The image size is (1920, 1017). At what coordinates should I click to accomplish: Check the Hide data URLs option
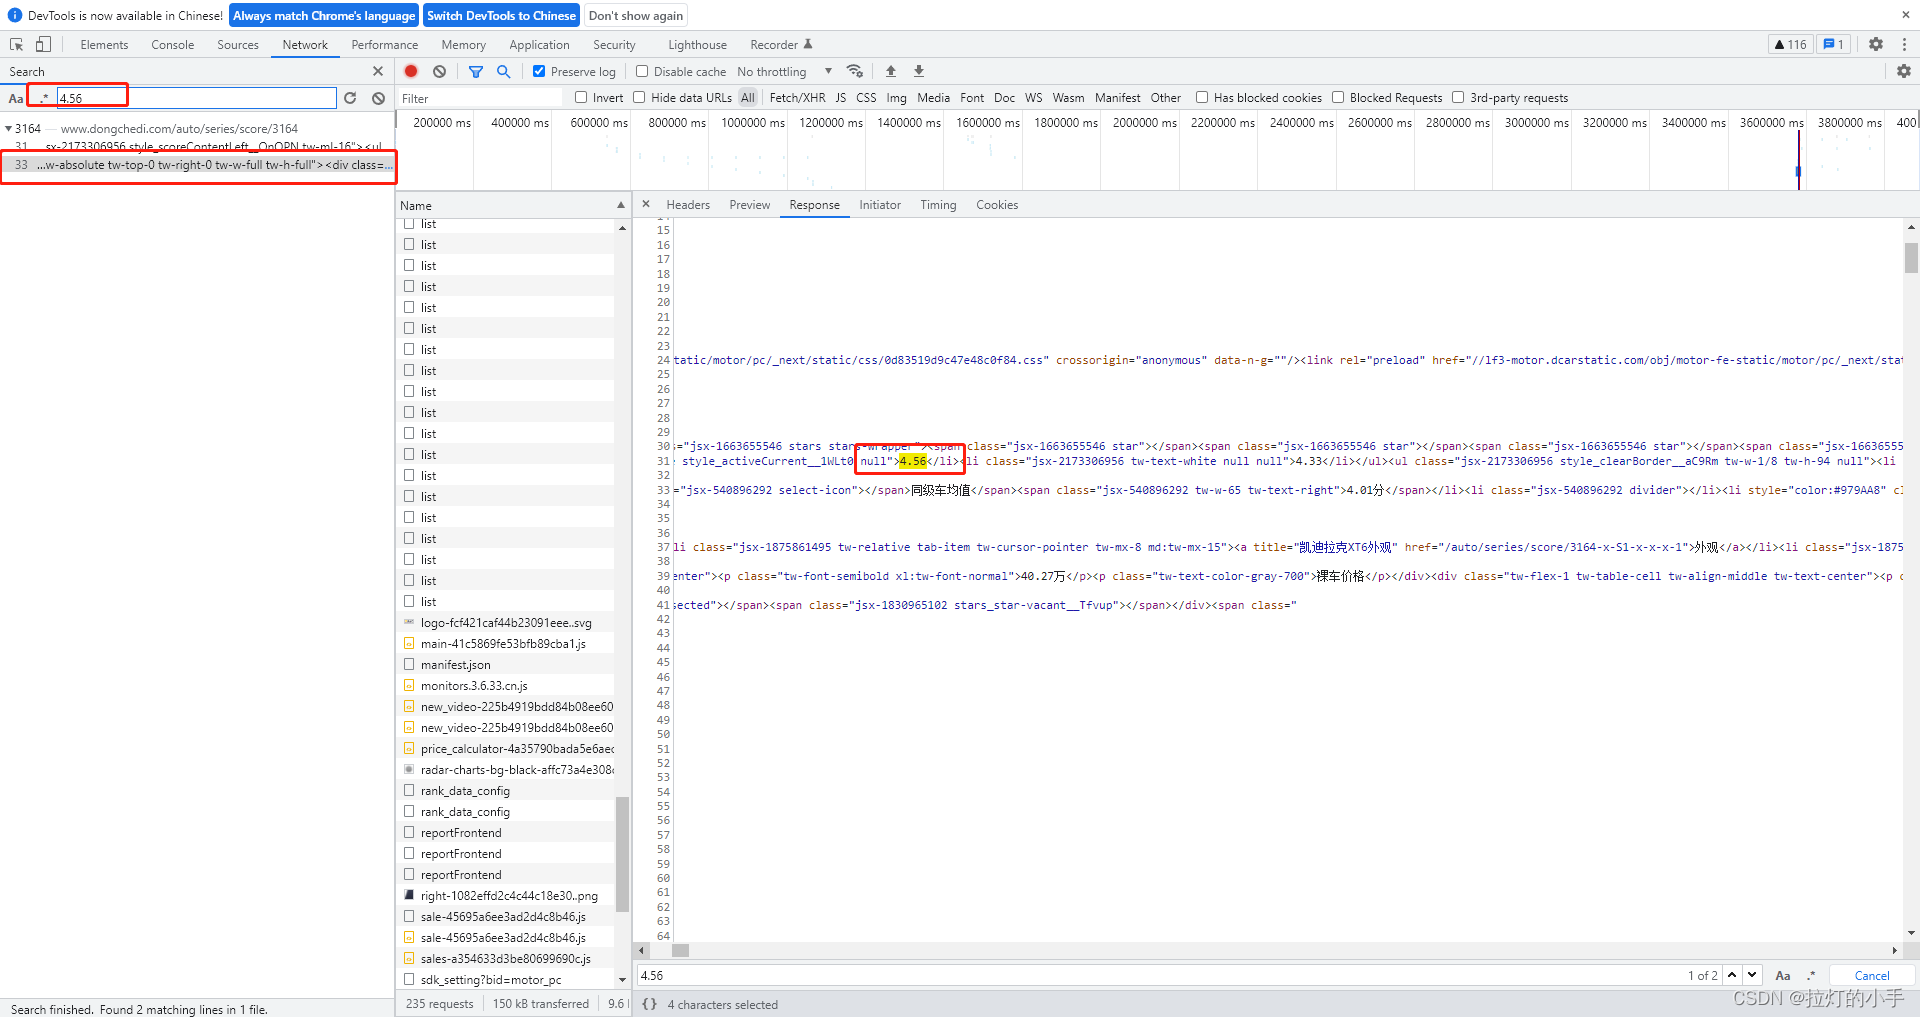pyautogui.click(x=639, y=97)
